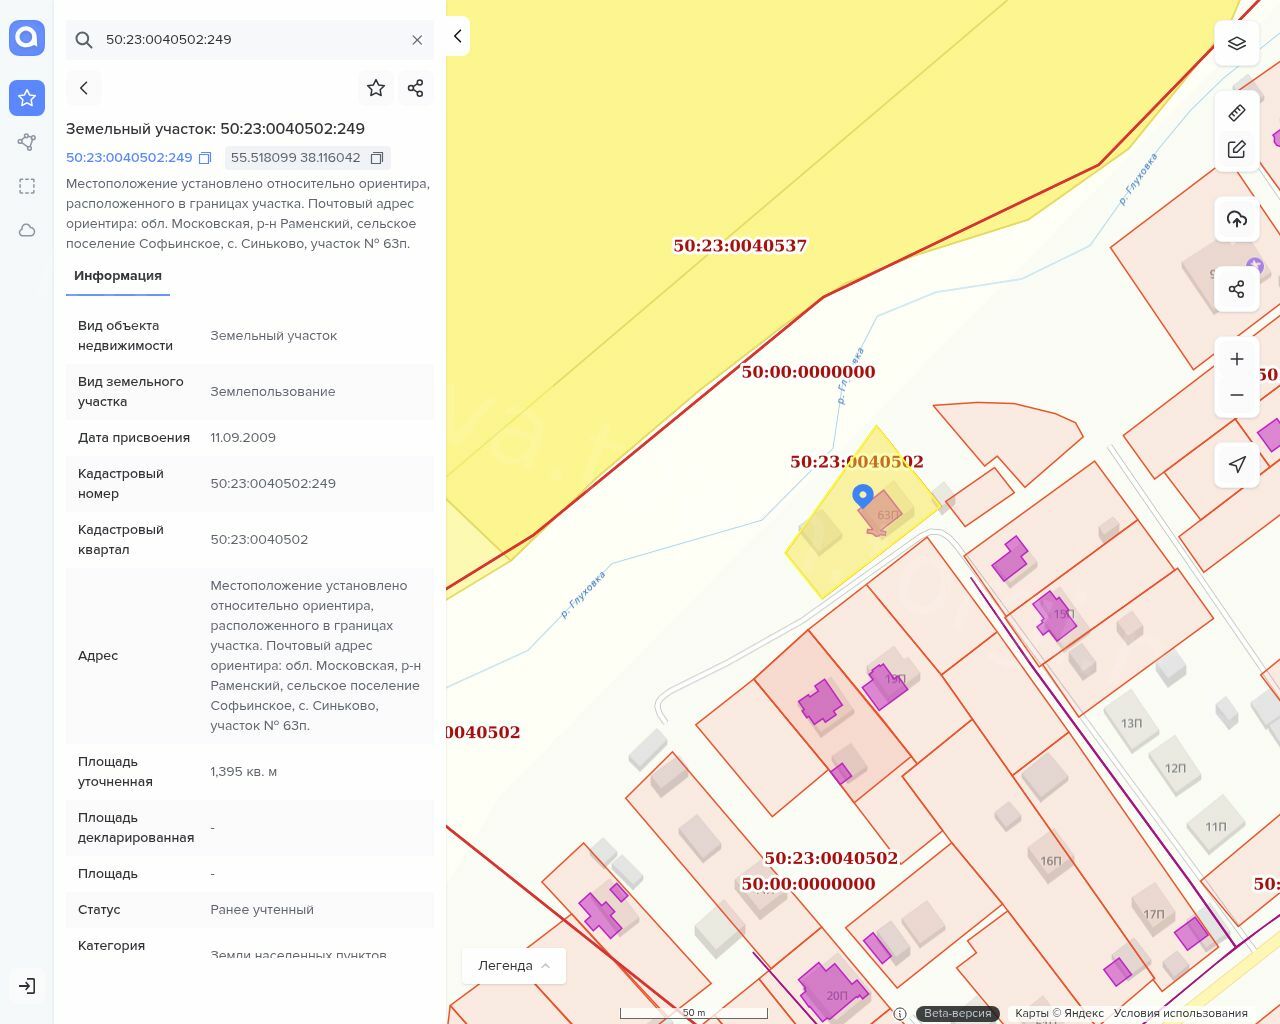Screen dimensions: 1280x1024
Task: Zoom in on the map
Action: 1237,359
